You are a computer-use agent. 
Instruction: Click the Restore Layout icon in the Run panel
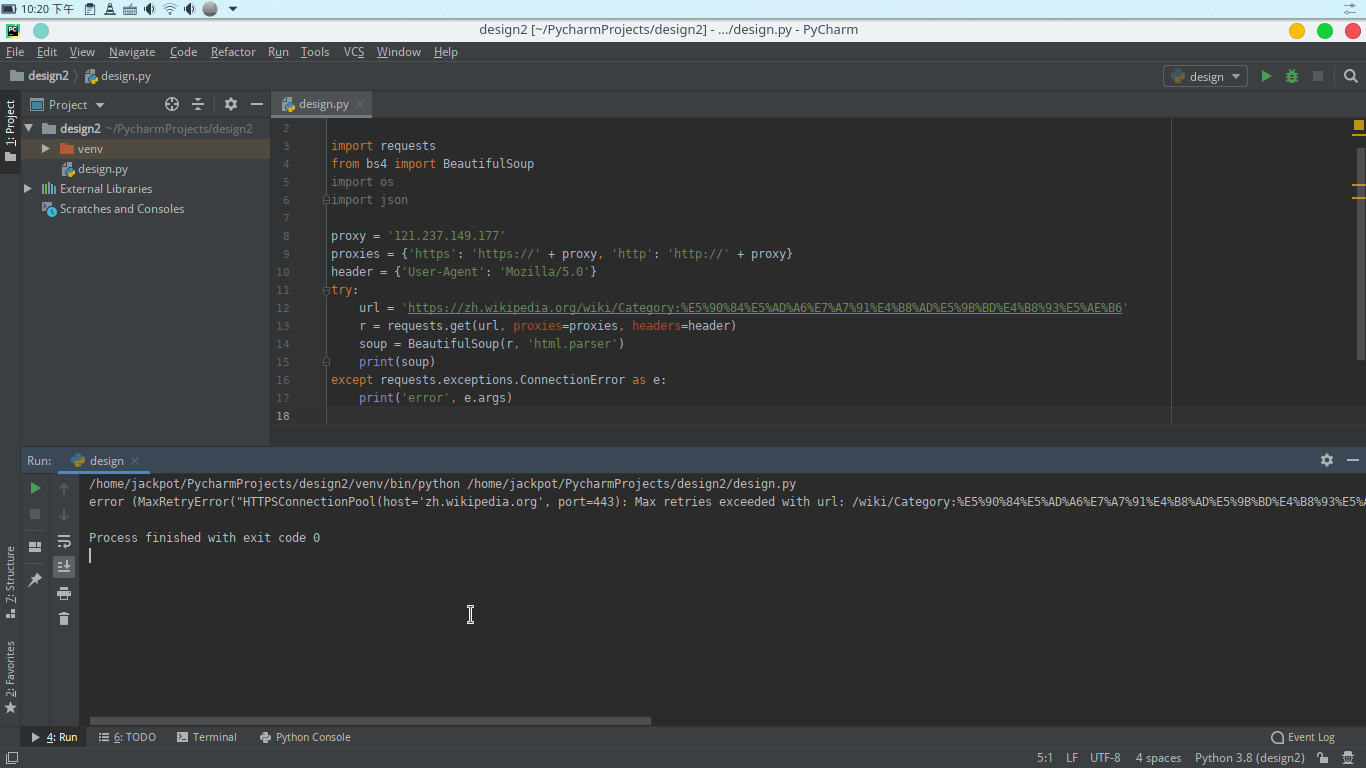35,547
